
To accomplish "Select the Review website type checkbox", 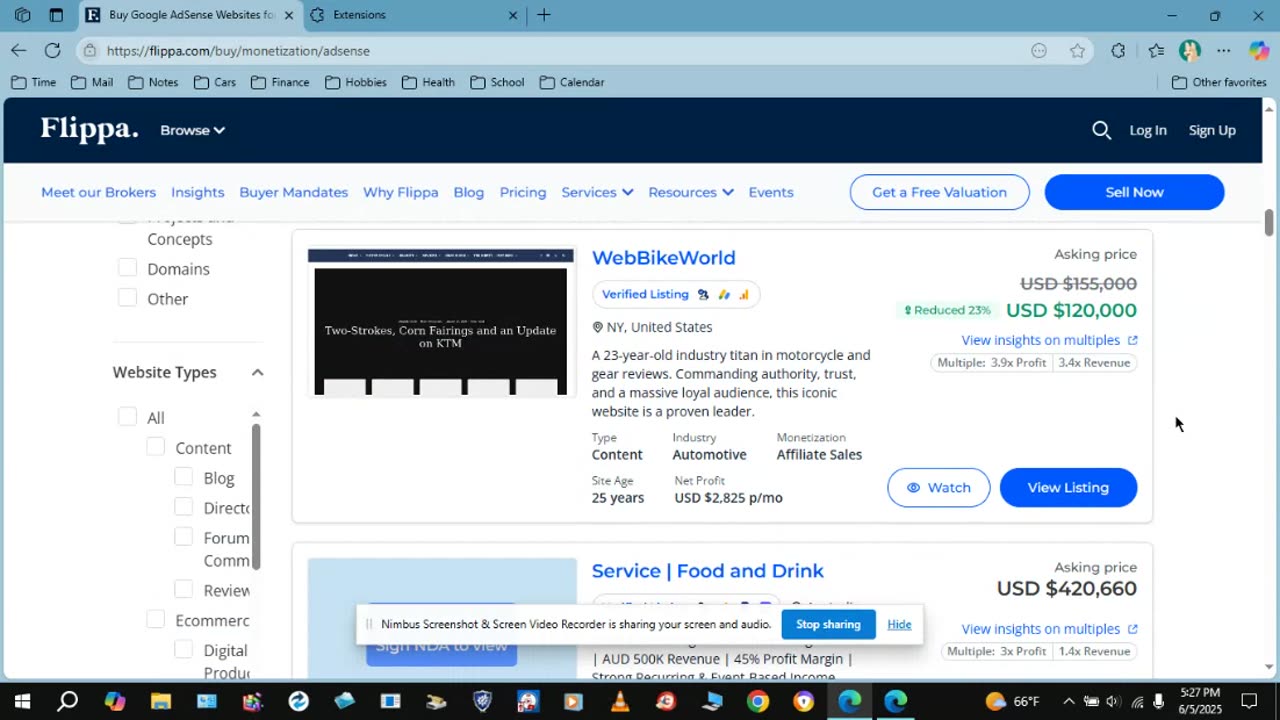I will point(183,588).
